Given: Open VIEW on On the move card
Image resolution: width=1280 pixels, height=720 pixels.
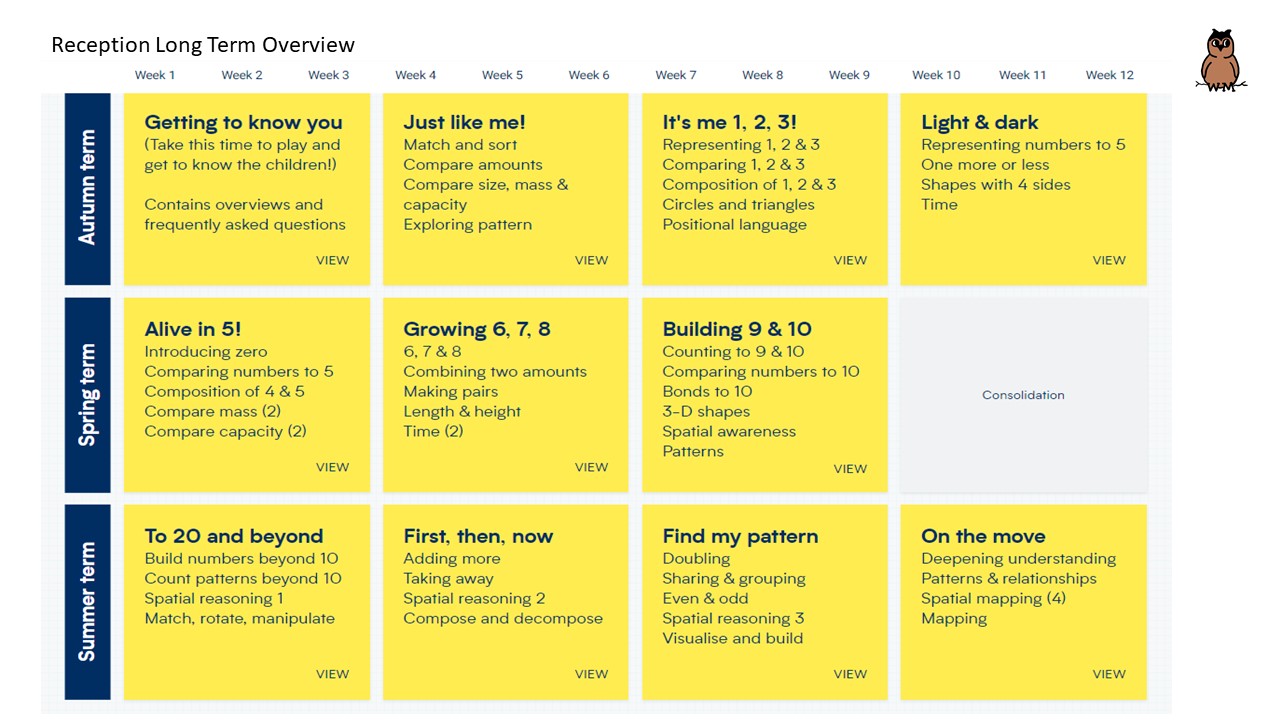Looking at the screenshot, I should point(1108,674).
